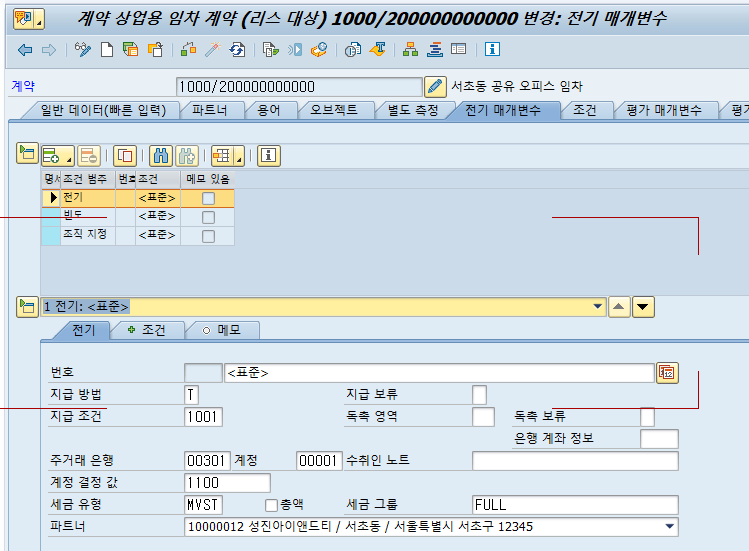The image size is (749, 551).
Task: Click the back arrow in the toolbar
Action: pyautogui.click(x=25, y=50)
